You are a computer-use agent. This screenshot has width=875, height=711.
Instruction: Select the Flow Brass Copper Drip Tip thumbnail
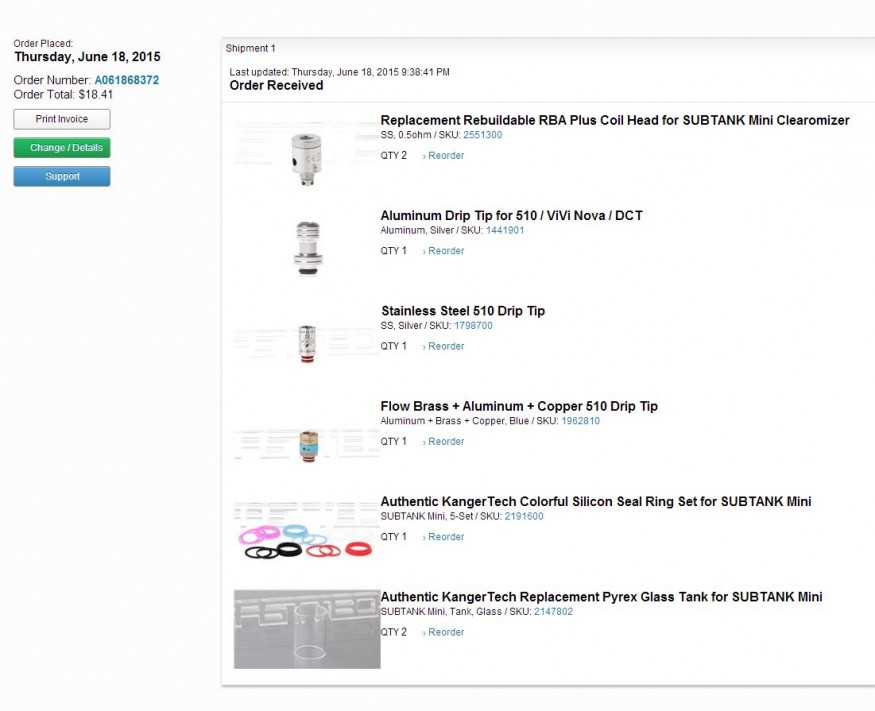point(307,441)
